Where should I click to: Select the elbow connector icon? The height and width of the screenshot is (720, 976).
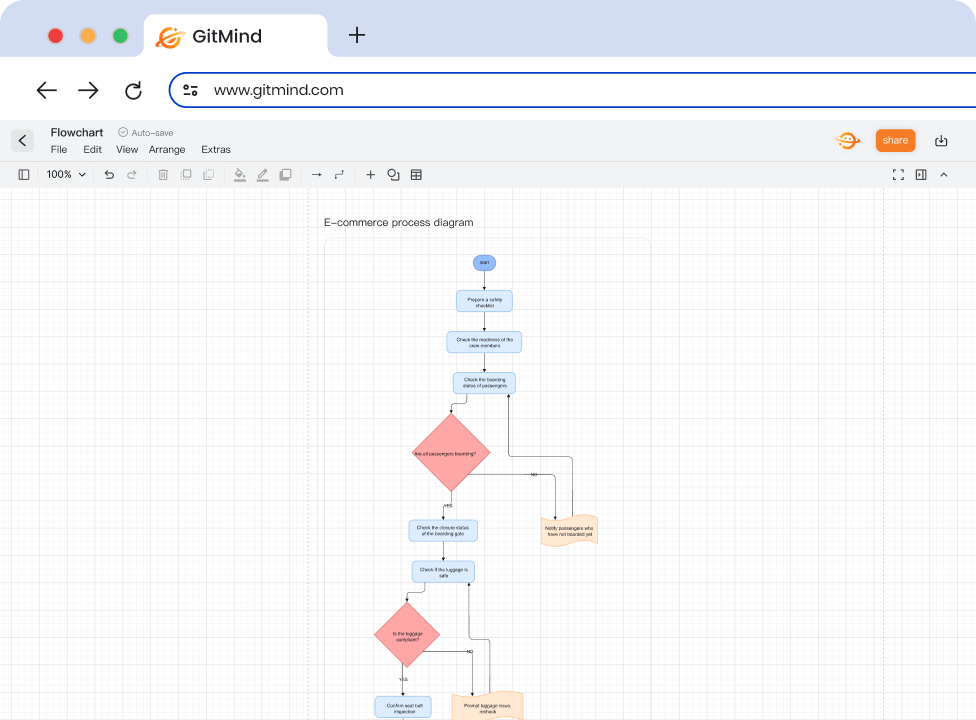(339, 174)
